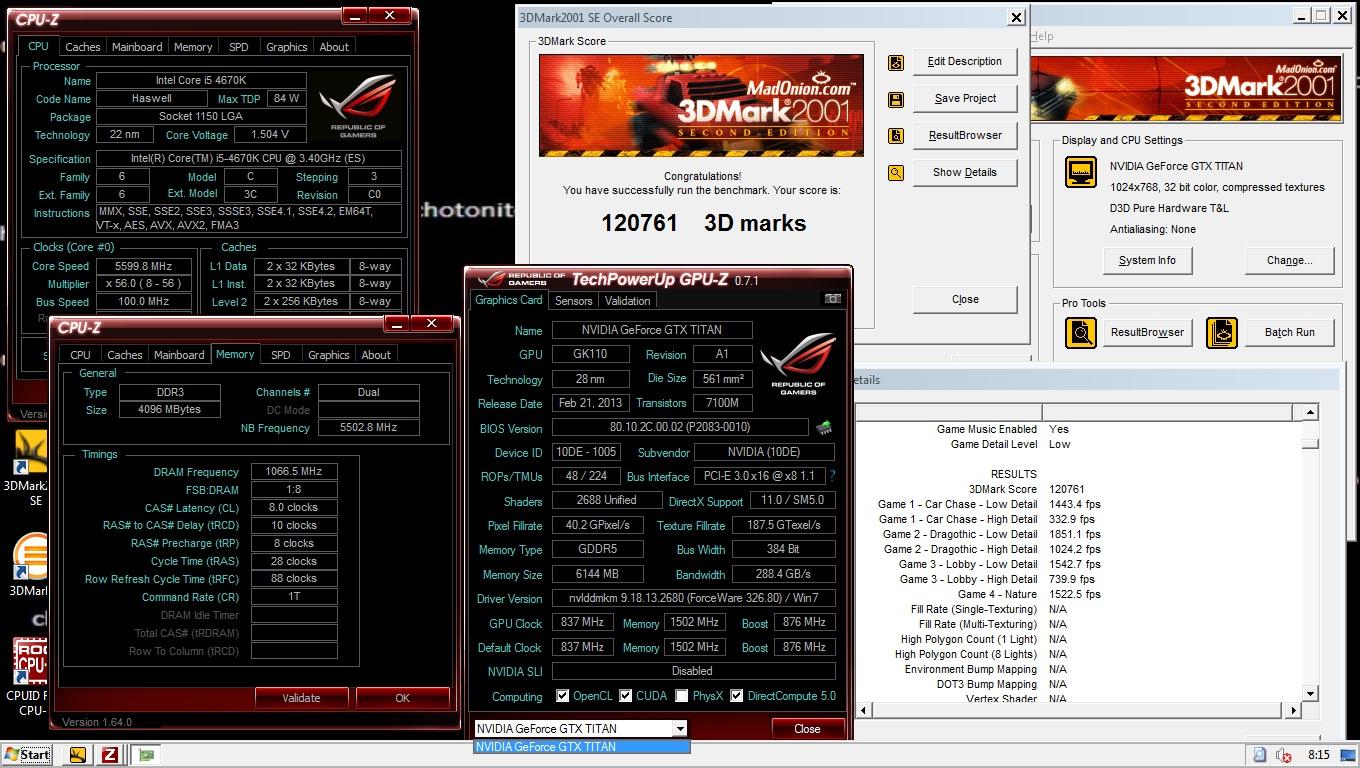Click the Pro Tools ResultBrowser magnifier icon
Screen dimensions: 1360x768
(1080, 332)
